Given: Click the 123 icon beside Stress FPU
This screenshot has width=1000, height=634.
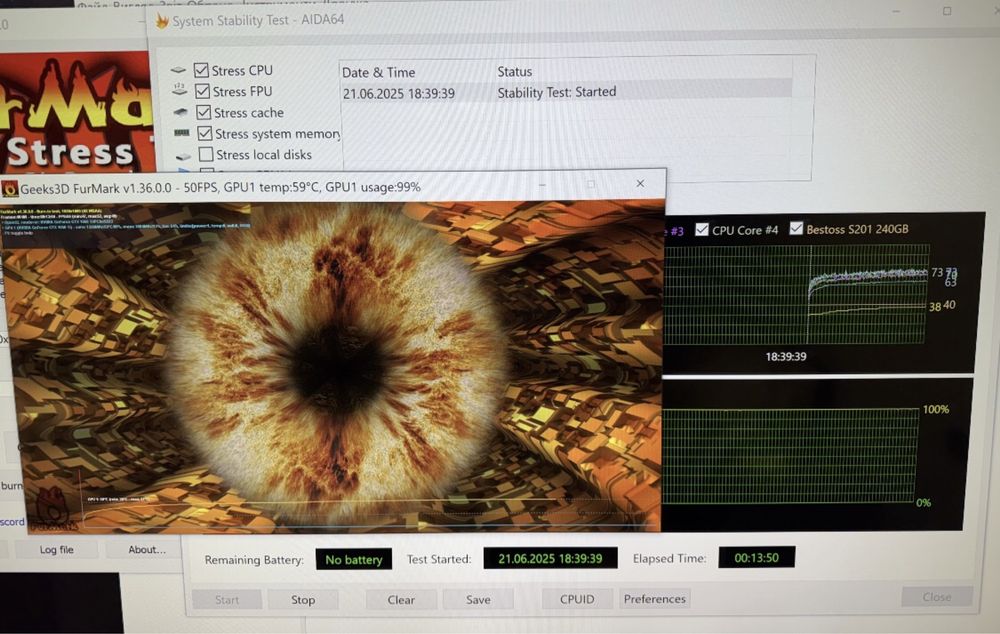Looking at the screenshot, I should (180, 91).
